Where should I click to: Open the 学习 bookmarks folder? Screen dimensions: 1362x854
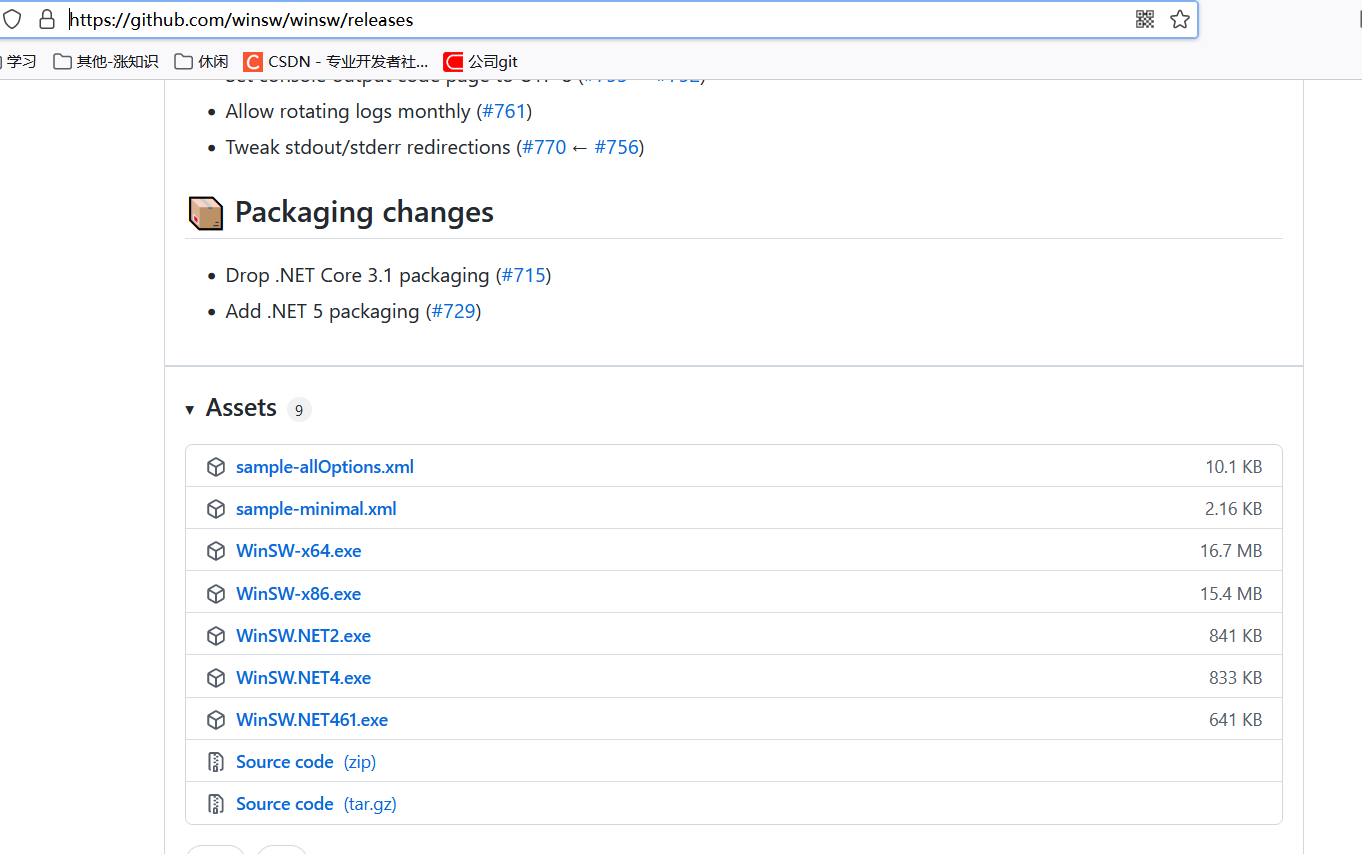[x=18, y=62]
